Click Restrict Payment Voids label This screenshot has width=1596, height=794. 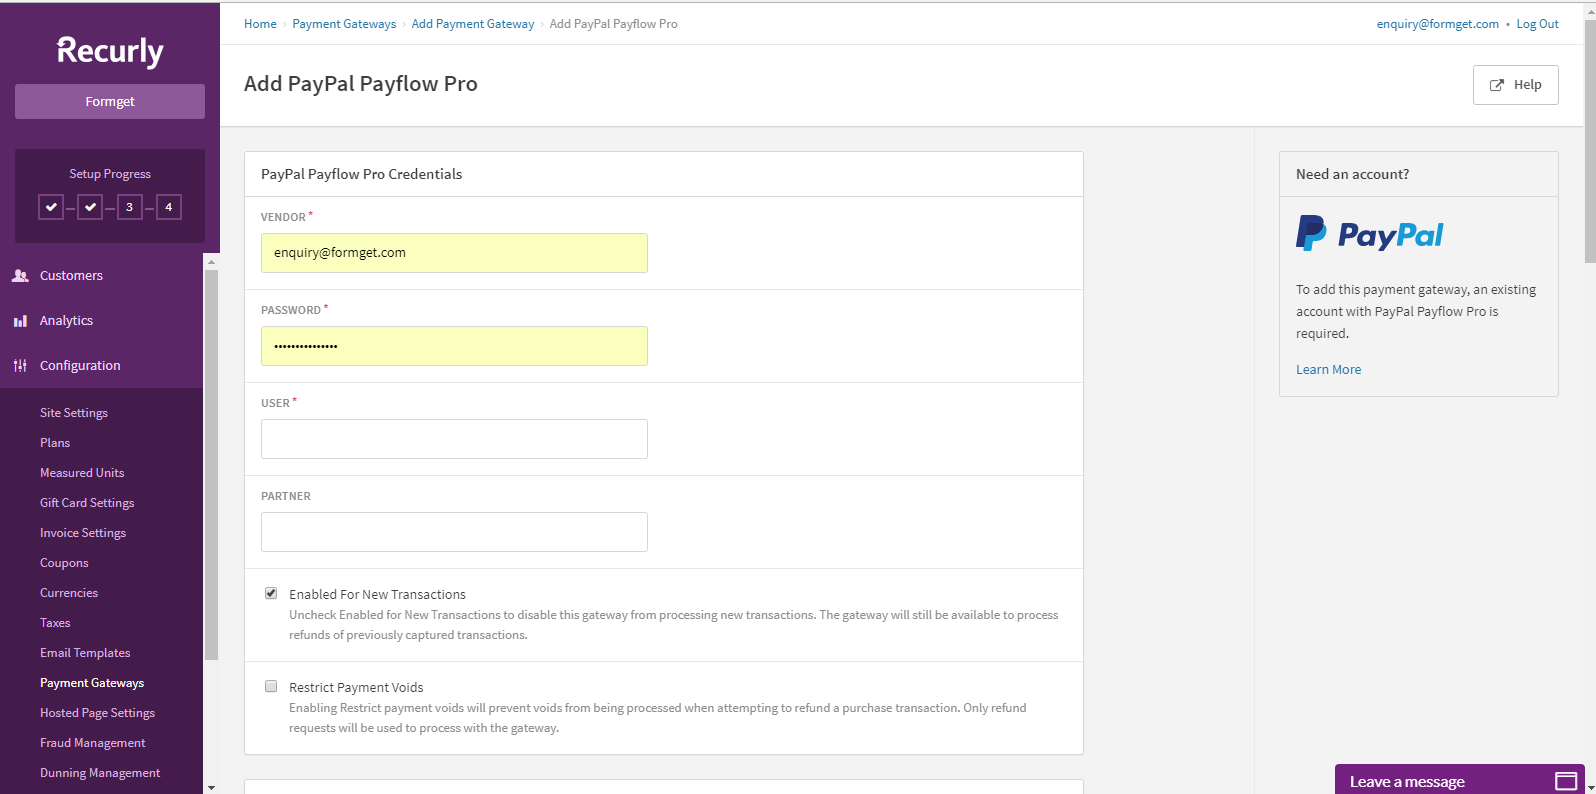[356, 687]
